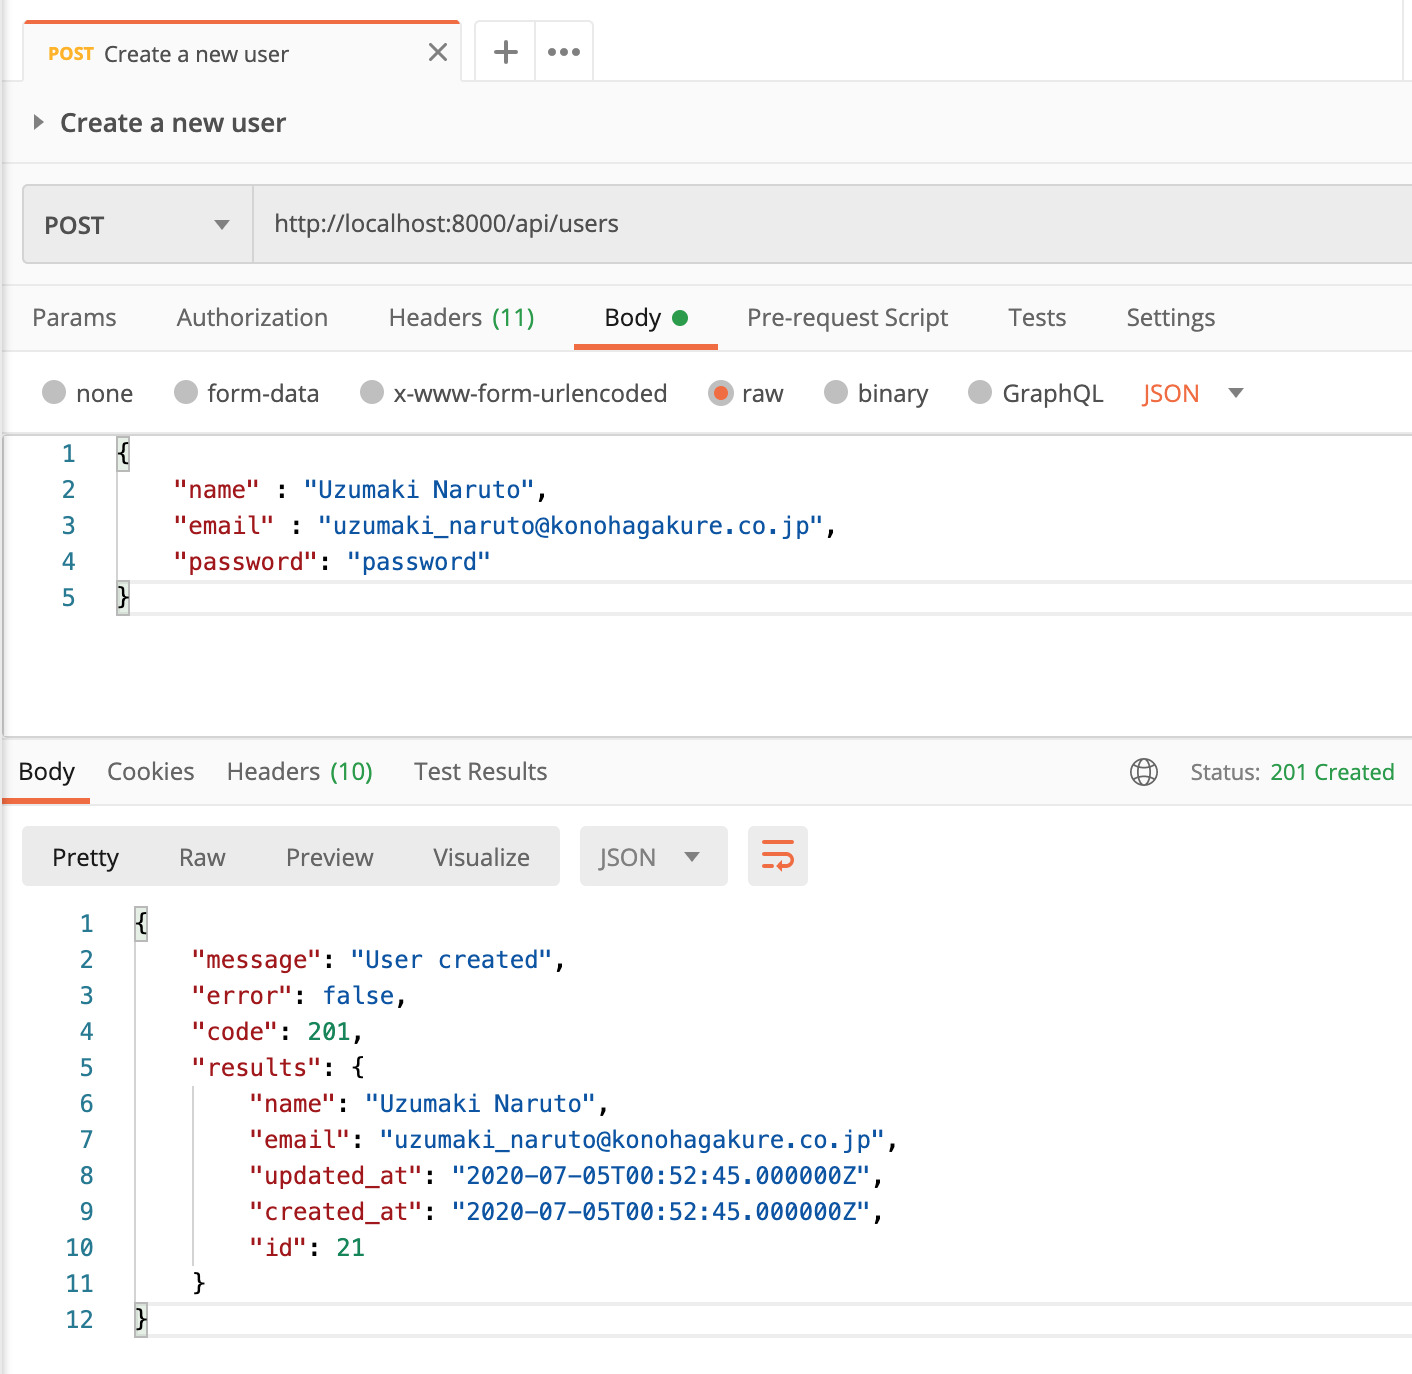Select the request Body tab
The height and width of the screenshot is (1374, 1412).
646,318
